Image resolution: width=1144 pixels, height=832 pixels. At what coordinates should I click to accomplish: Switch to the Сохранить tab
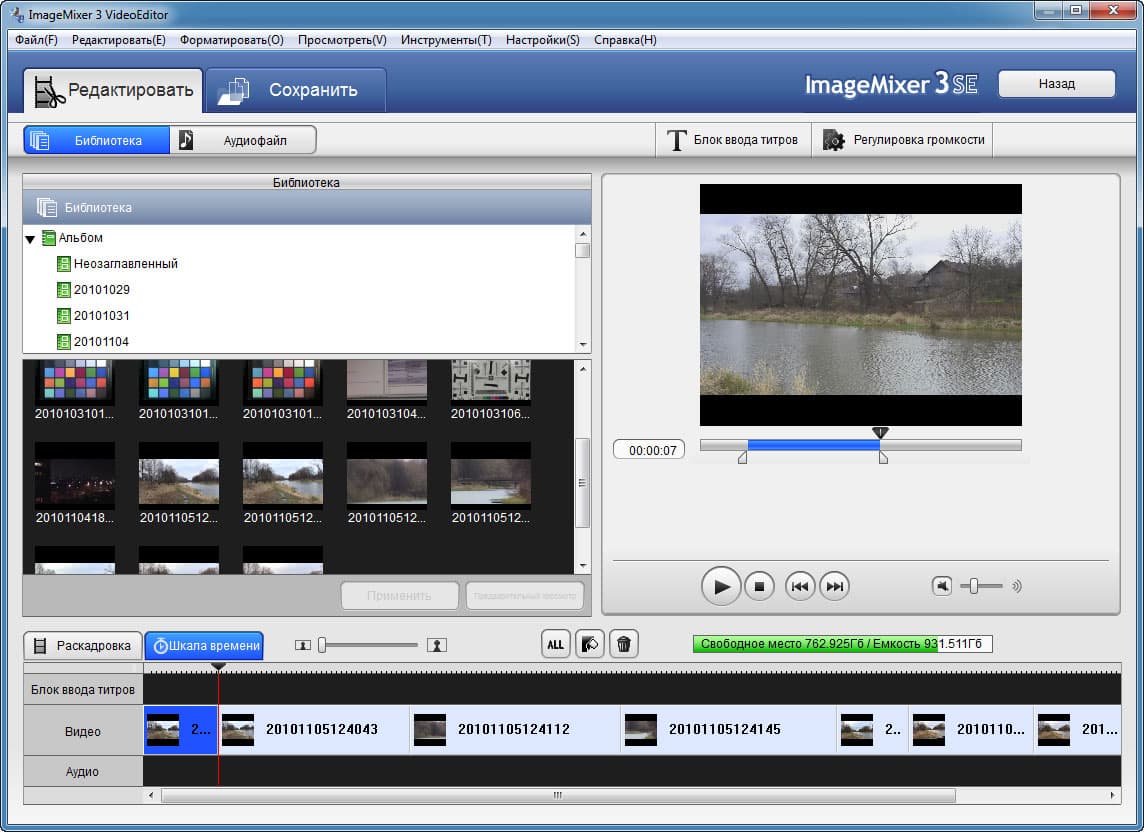[x=296, y=90]
